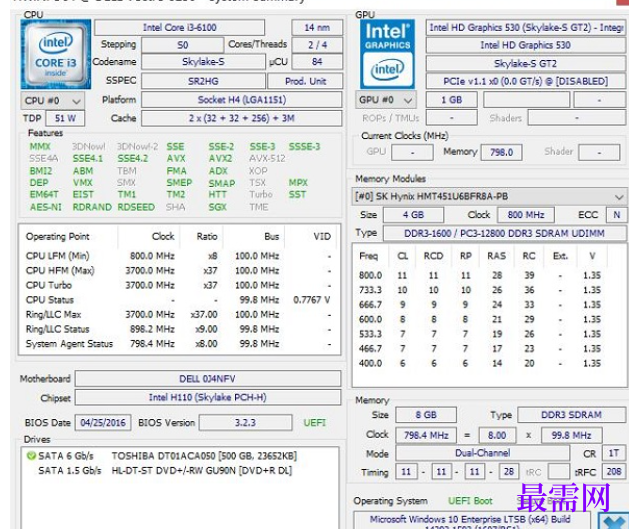Open the CPU #0 selector dropdown

click(x=53, y=101)
